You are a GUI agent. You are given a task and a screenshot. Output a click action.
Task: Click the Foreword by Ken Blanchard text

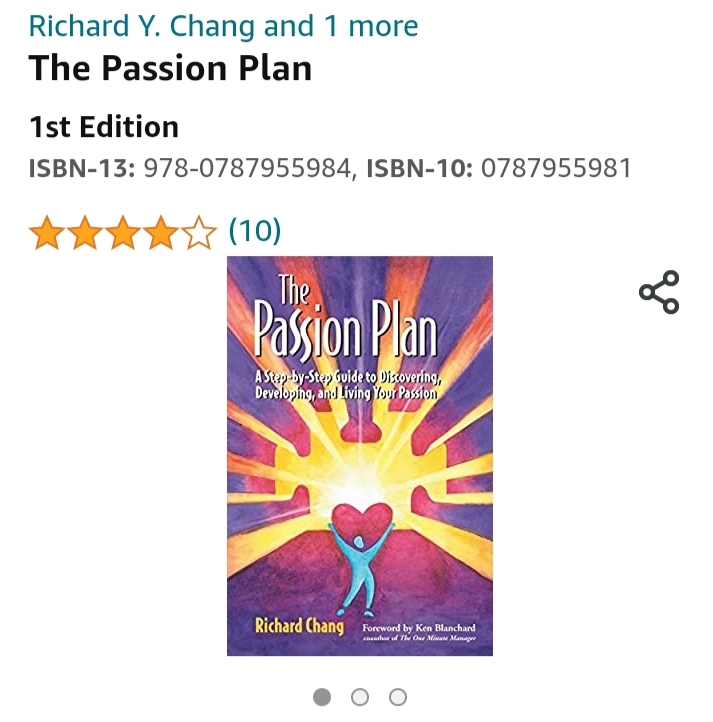pyautogui.click(x=419, y=628)
